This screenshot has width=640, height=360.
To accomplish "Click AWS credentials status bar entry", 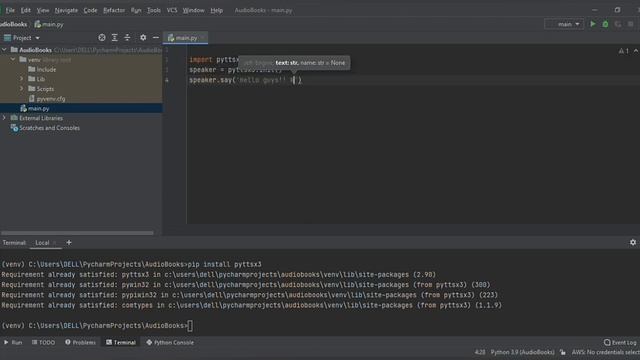I will pyautogui.click(x=606, y=352).
